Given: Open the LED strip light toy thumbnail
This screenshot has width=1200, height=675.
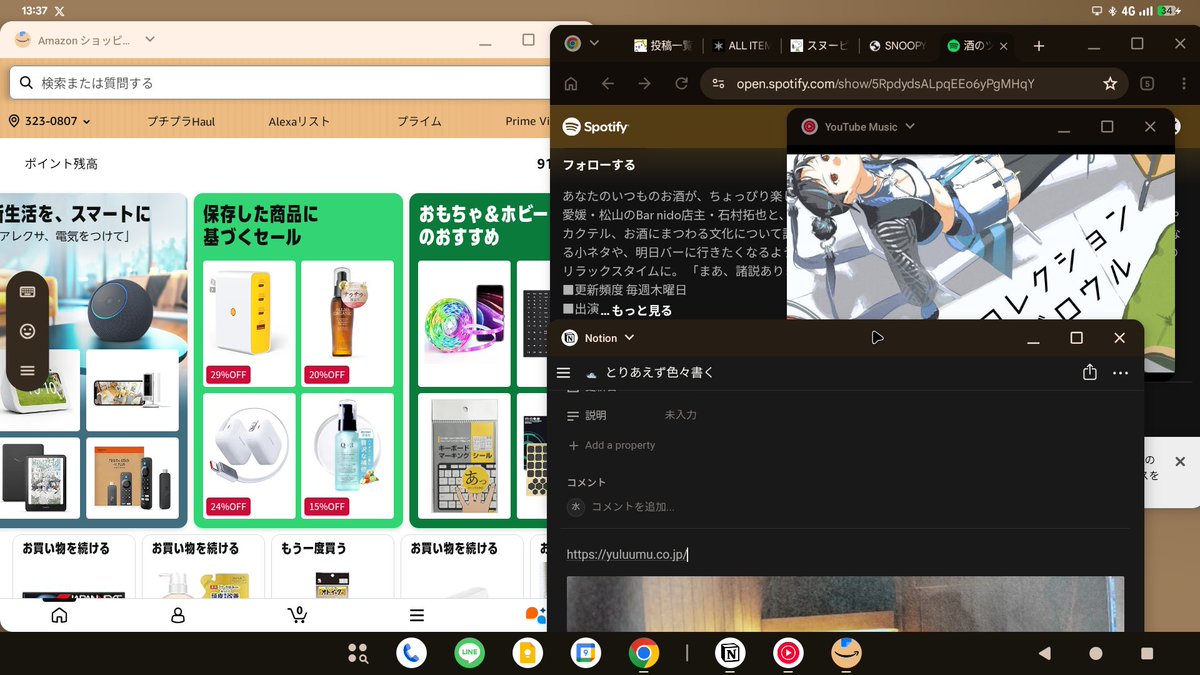Looking at the screenshot, I should pos(464,324).
